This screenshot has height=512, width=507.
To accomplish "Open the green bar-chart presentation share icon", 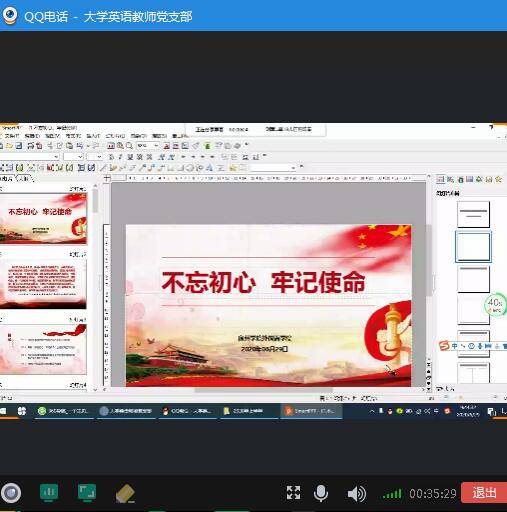I will coord(49,492).
